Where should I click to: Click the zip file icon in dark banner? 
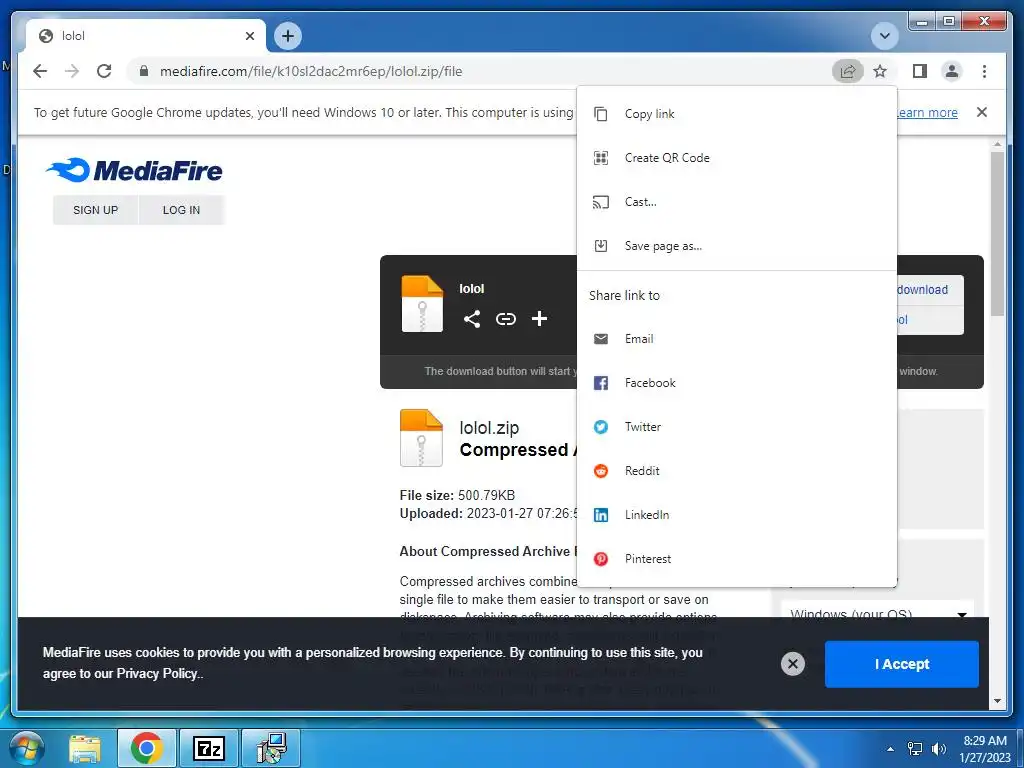pyautogui.click(x=422, y=304)
